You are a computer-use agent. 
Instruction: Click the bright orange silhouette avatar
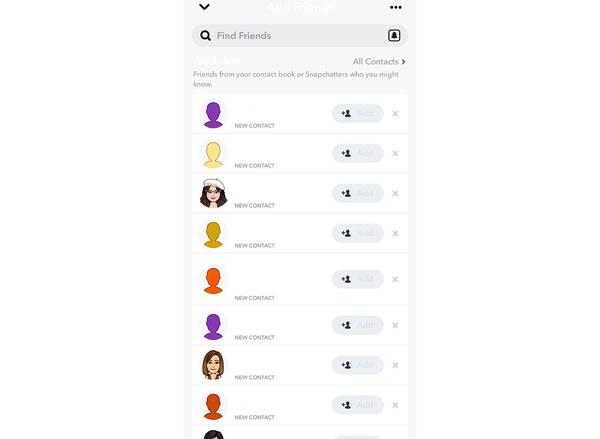[x=213, y=281]
